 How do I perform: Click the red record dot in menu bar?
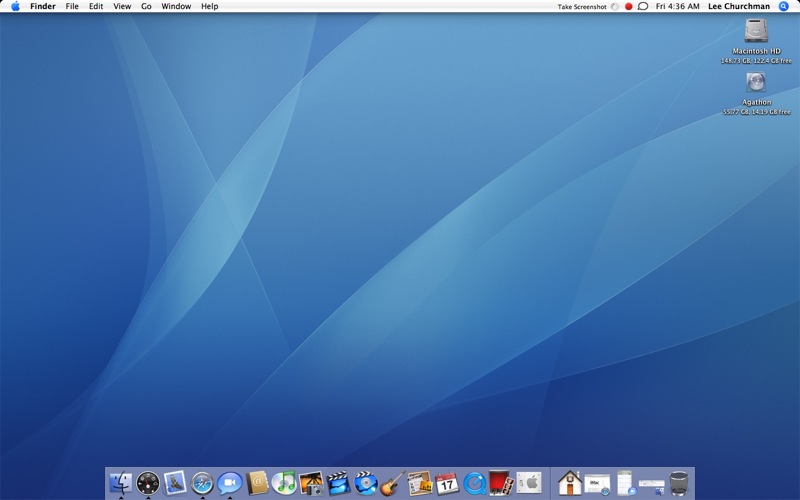(x=629, y=7)
